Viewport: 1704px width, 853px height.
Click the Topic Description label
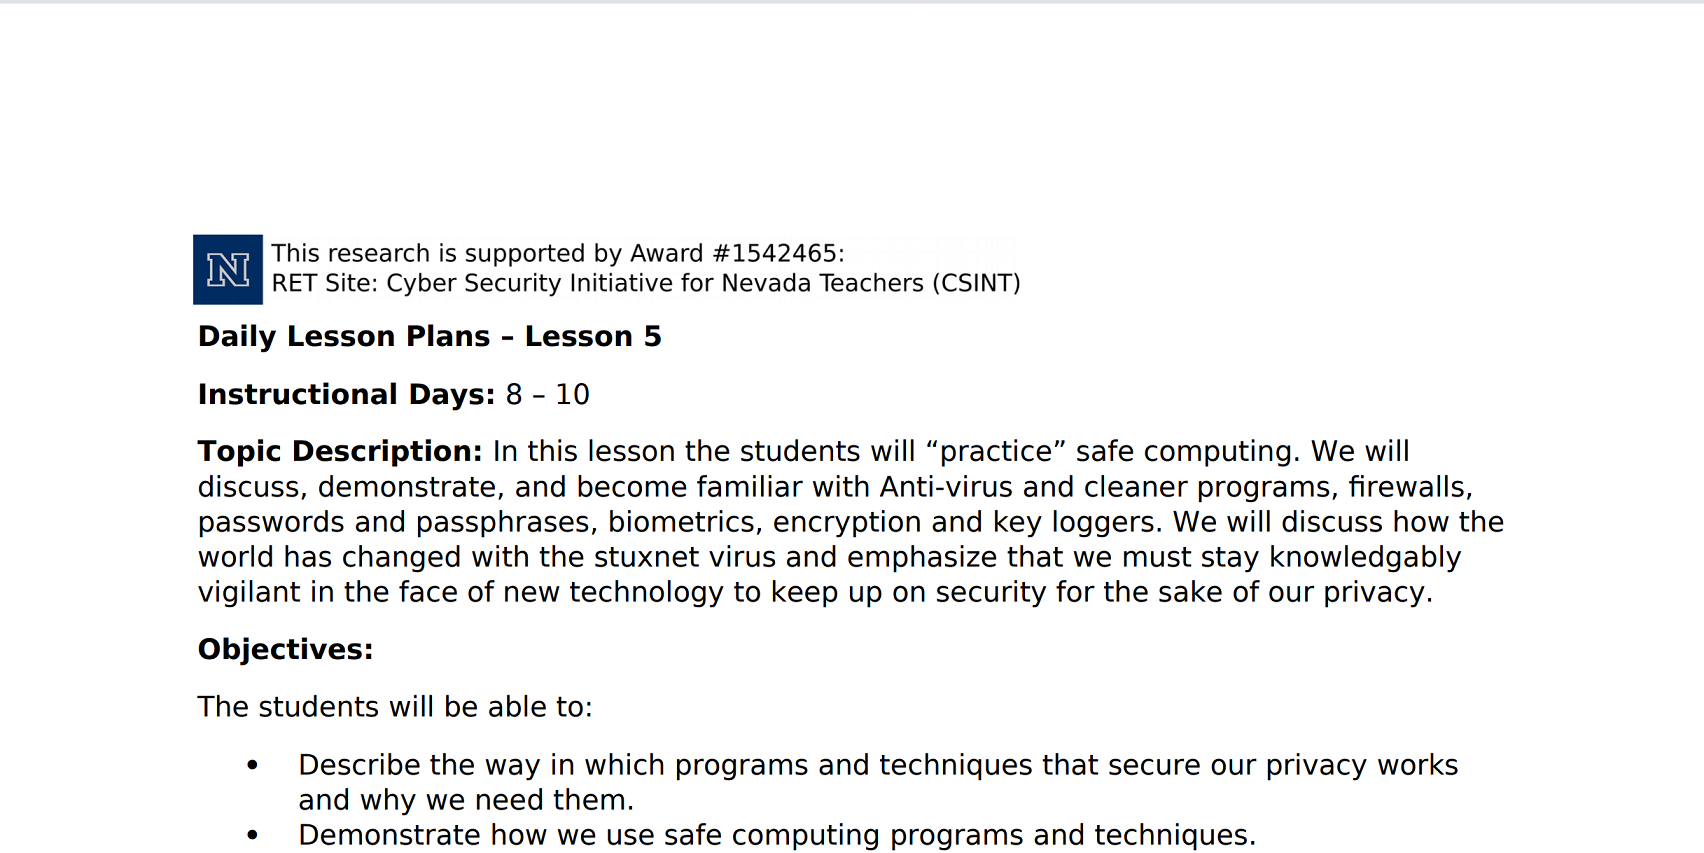(x=340, y=452)
